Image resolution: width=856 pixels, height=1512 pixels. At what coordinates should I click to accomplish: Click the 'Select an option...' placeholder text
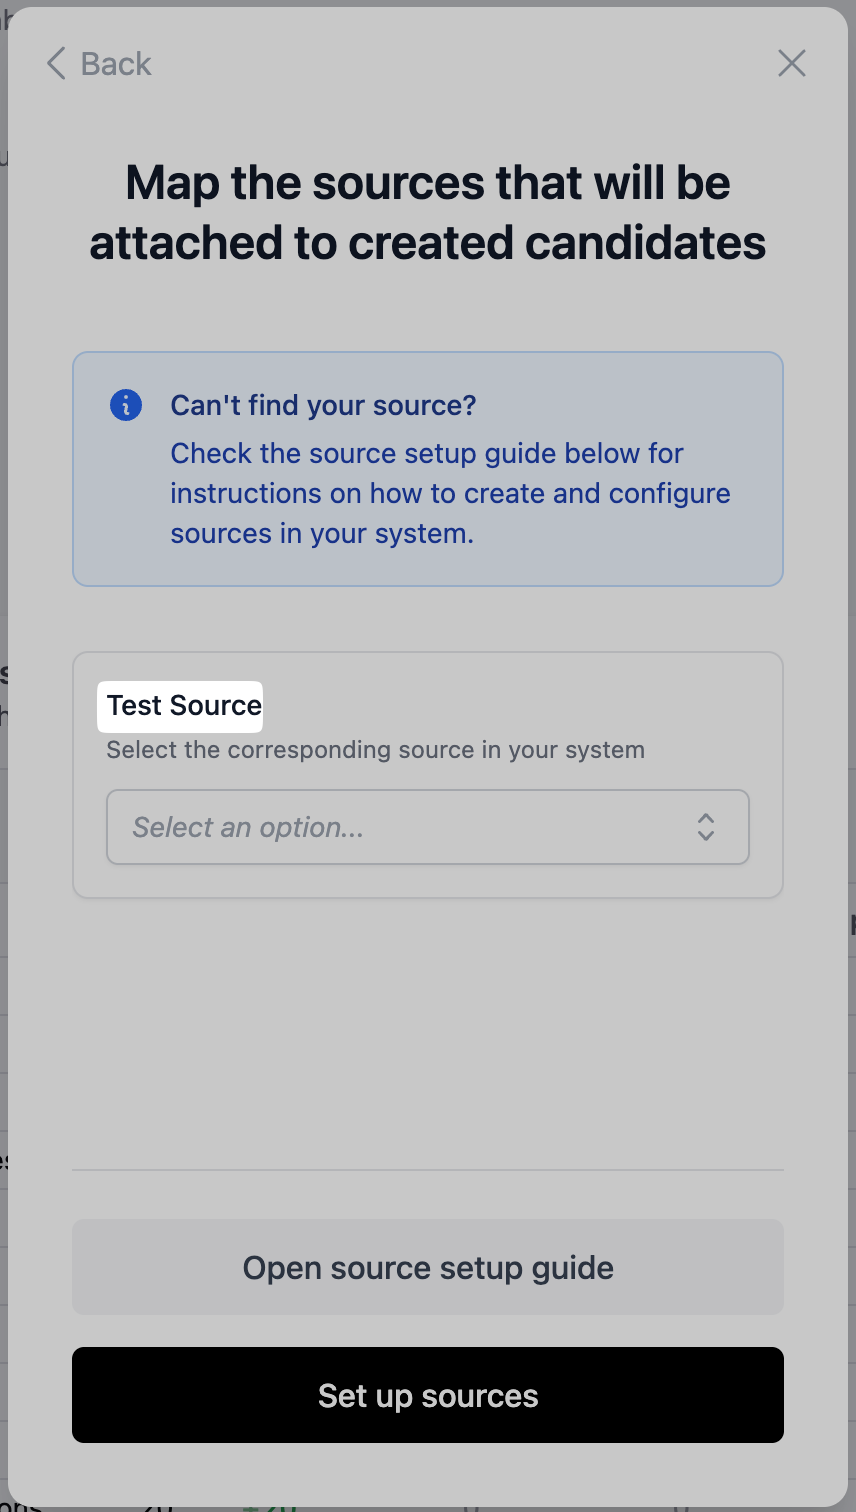coord(248,828)
